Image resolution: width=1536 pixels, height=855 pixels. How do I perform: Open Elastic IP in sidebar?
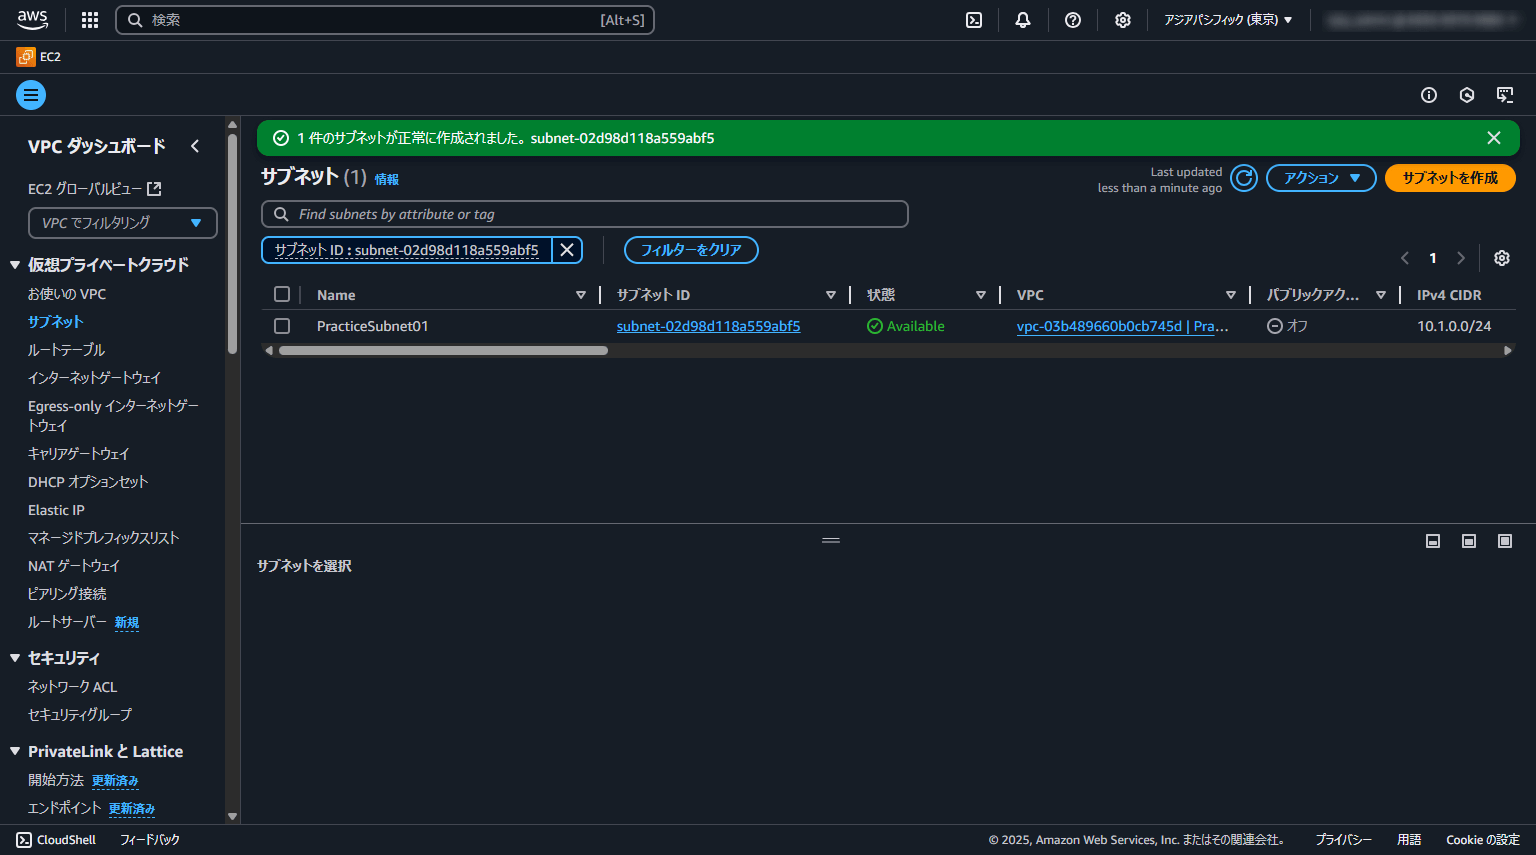pyautogui.click(x=56, y=510)
